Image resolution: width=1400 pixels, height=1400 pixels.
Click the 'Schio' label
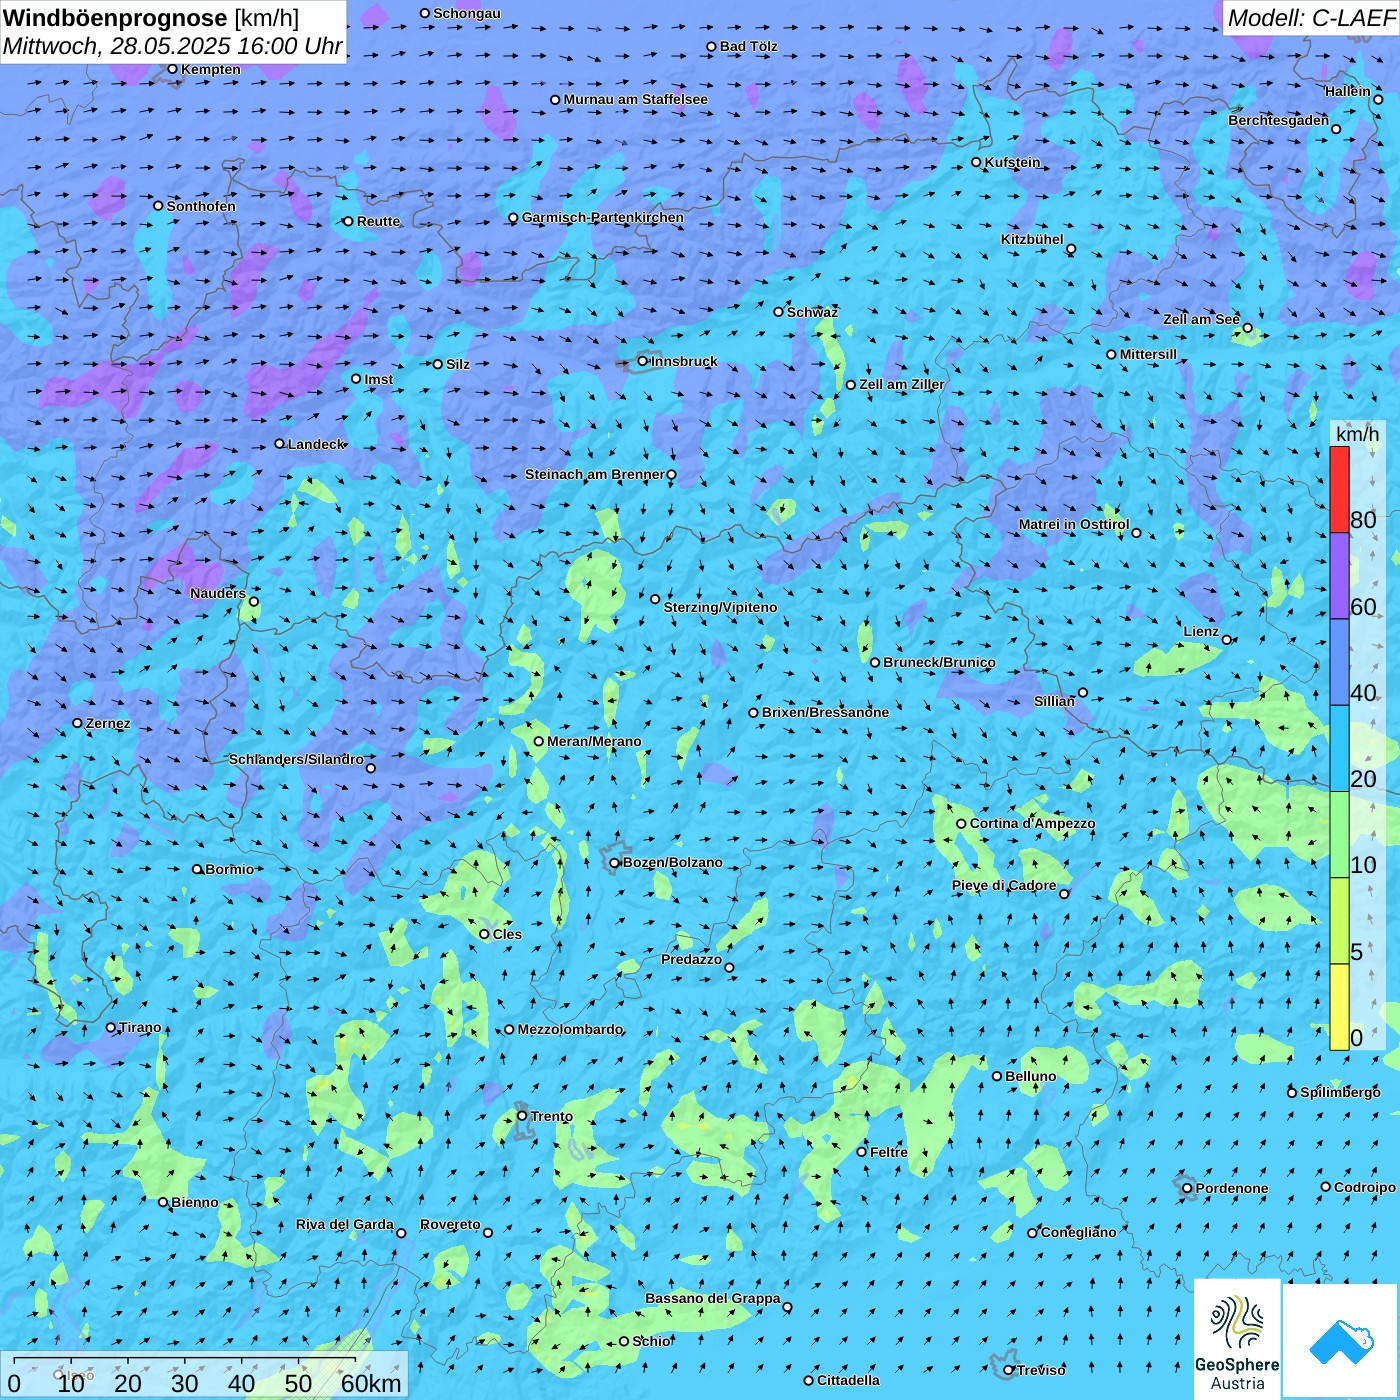(652, 1341)
